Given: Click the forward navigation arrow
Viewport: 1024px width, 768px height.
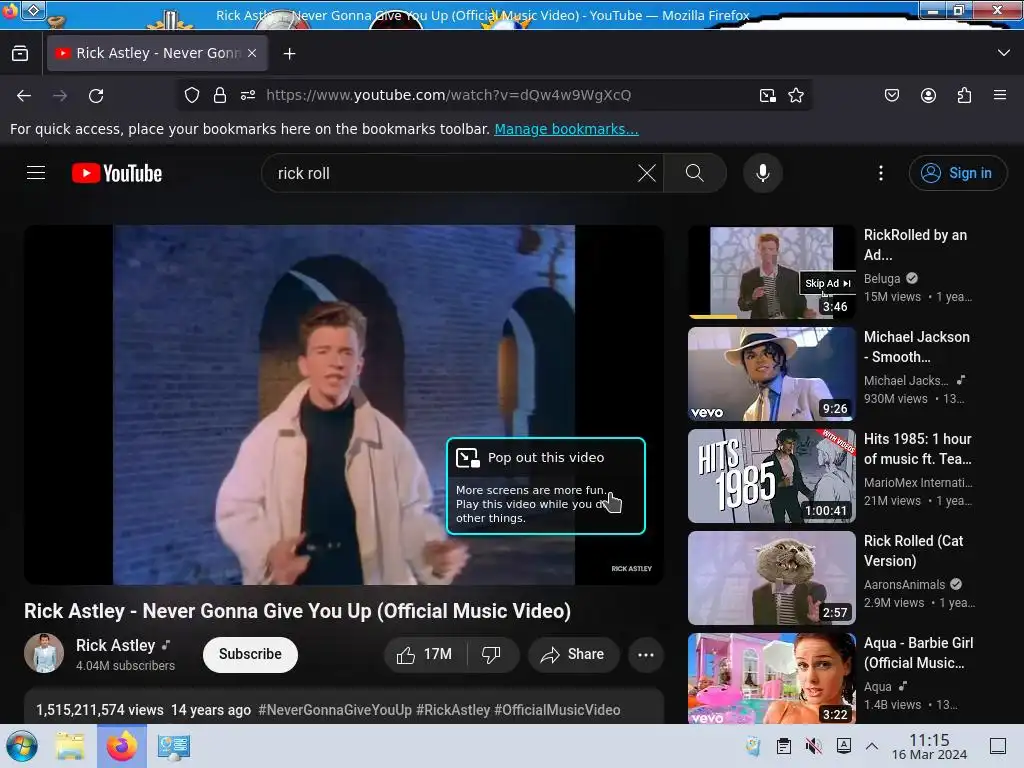Looking at the screenshot, I should click(x=60, y=95).
